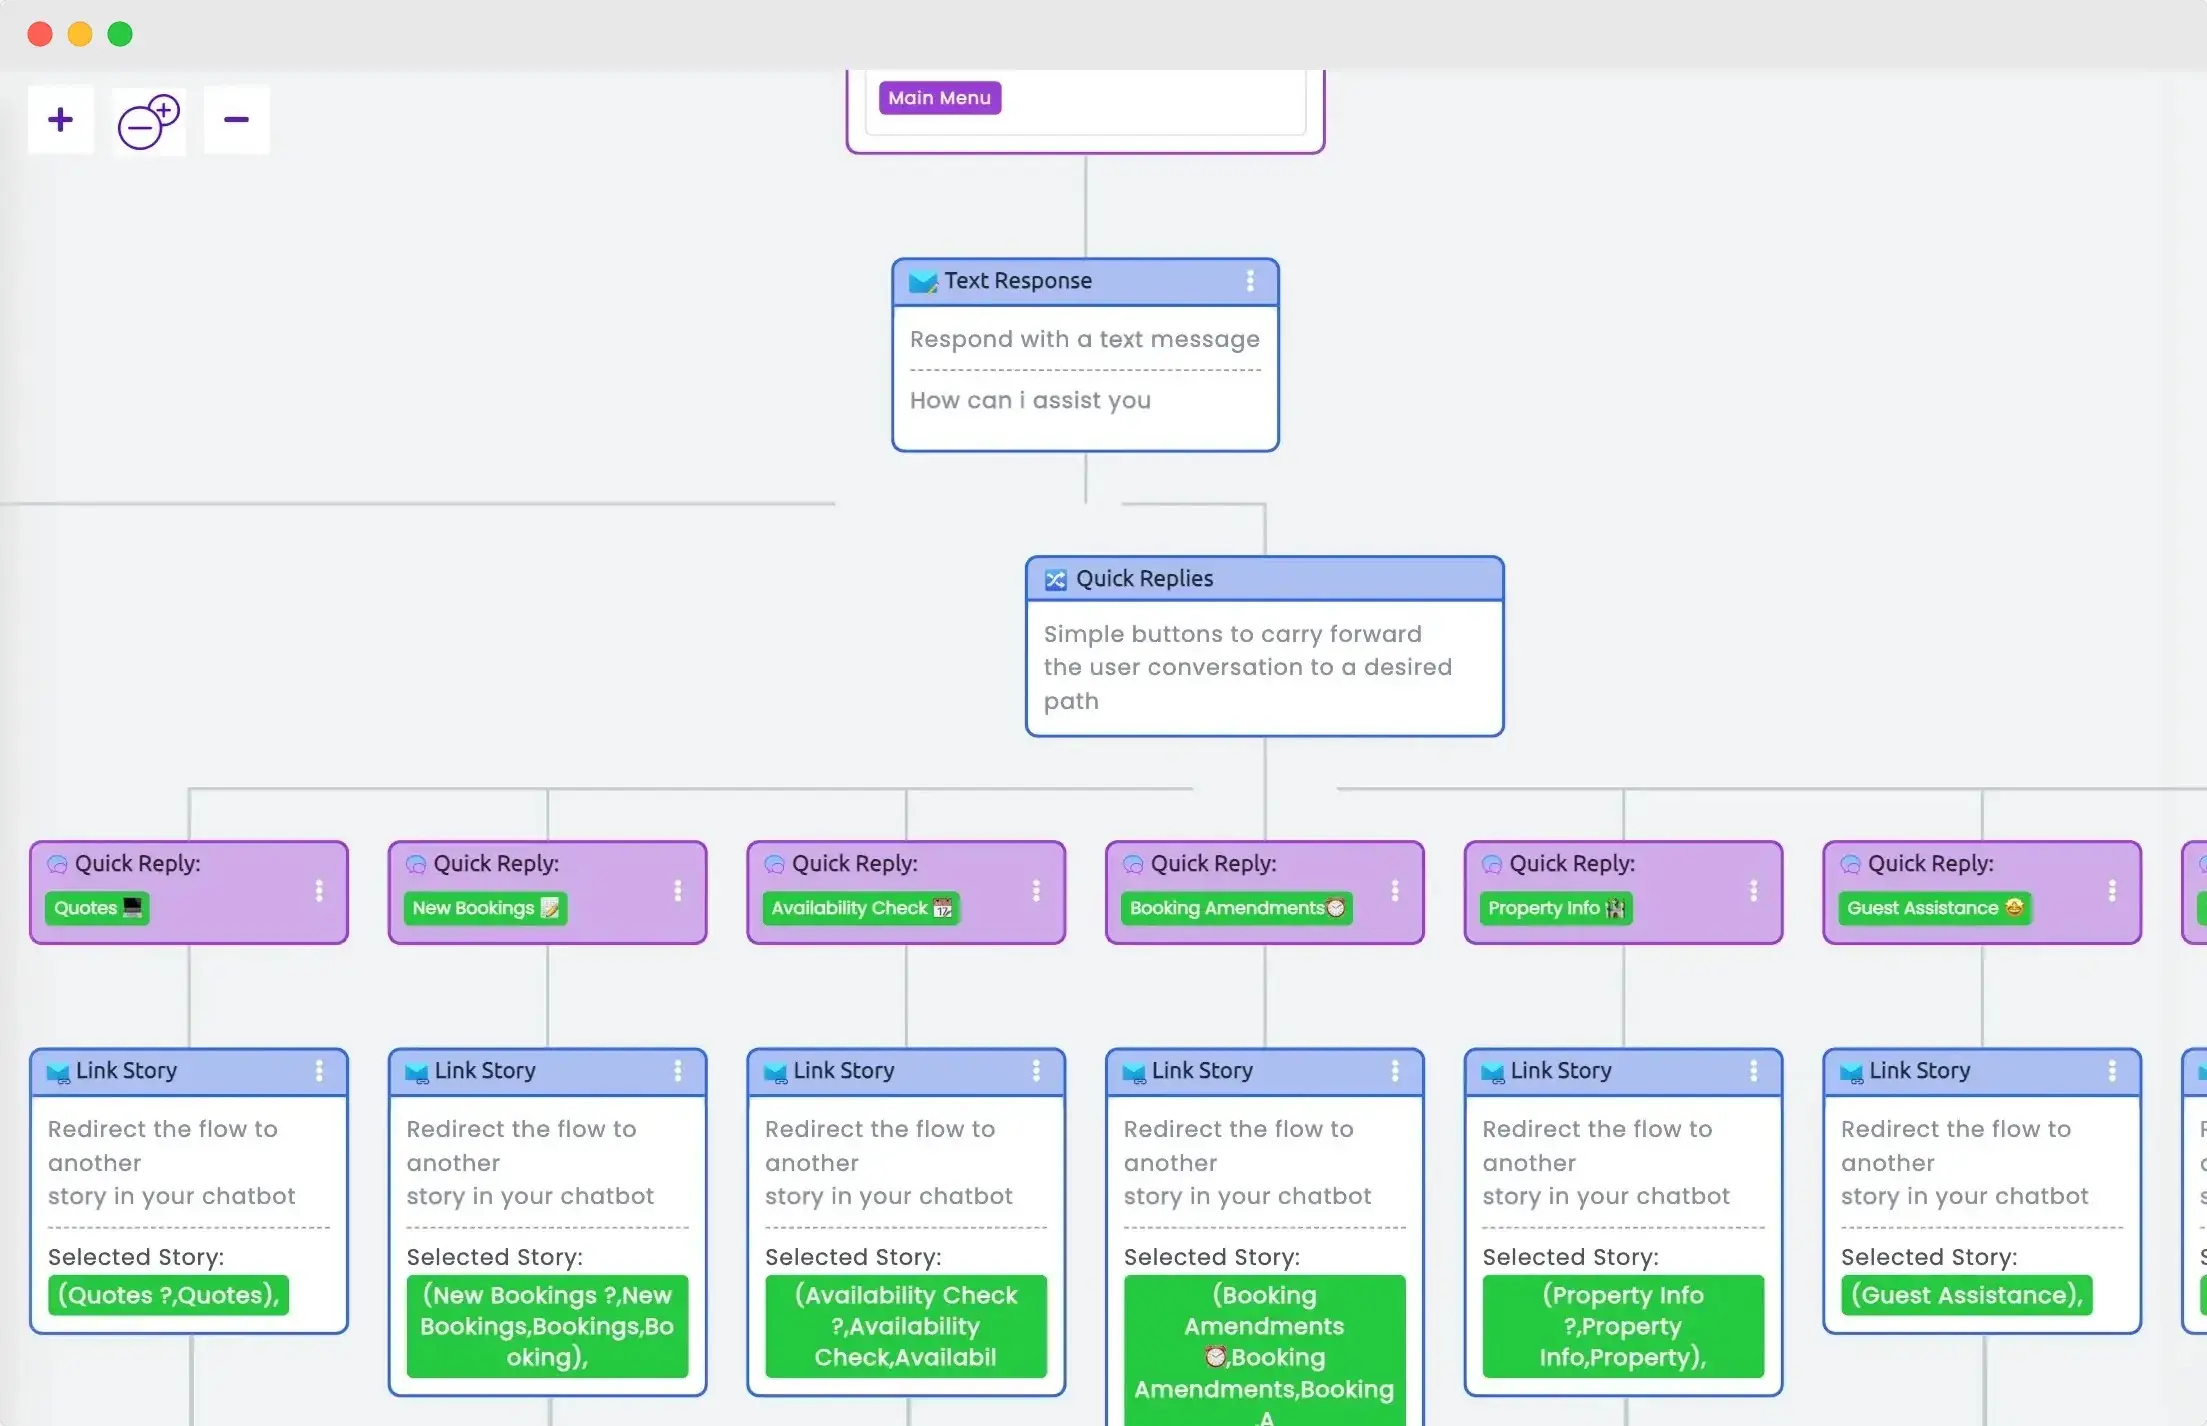Open options for Guest Assistance quick reply
Viewport: 2207px width, 1426px height.
point(2112,891)
